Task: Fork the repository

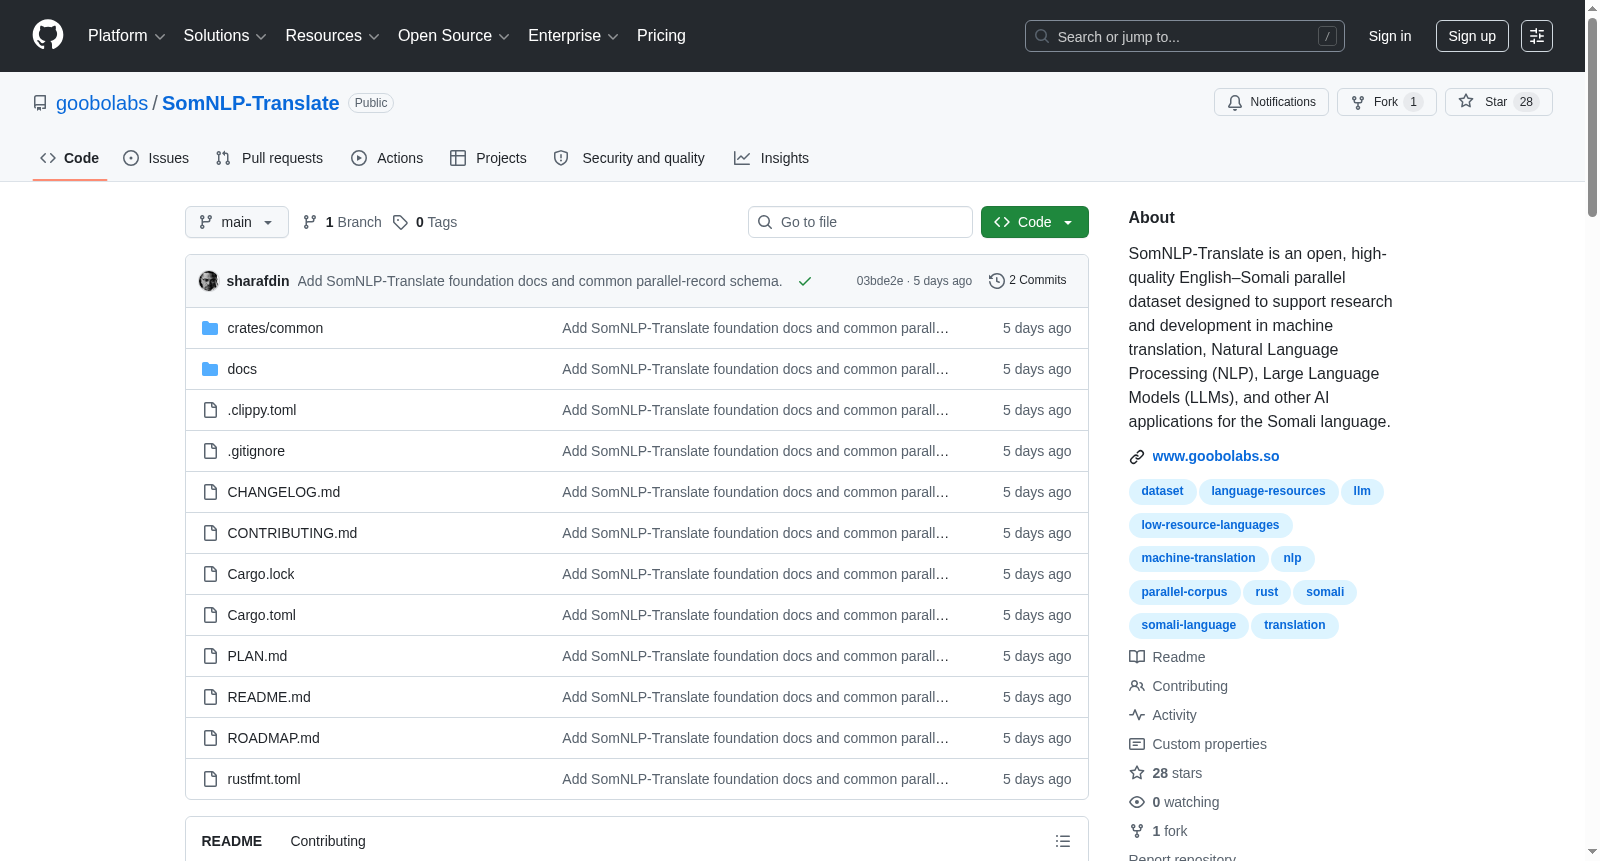Action: tap(1386, 102)
